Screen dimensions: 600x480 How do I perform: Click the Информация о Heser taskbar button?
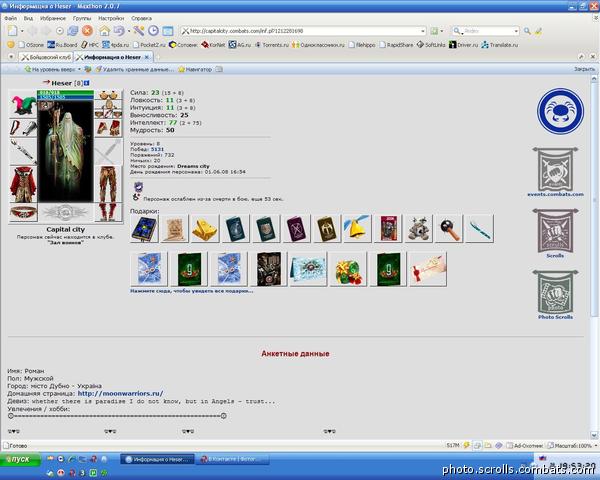[x=157, y=459]
